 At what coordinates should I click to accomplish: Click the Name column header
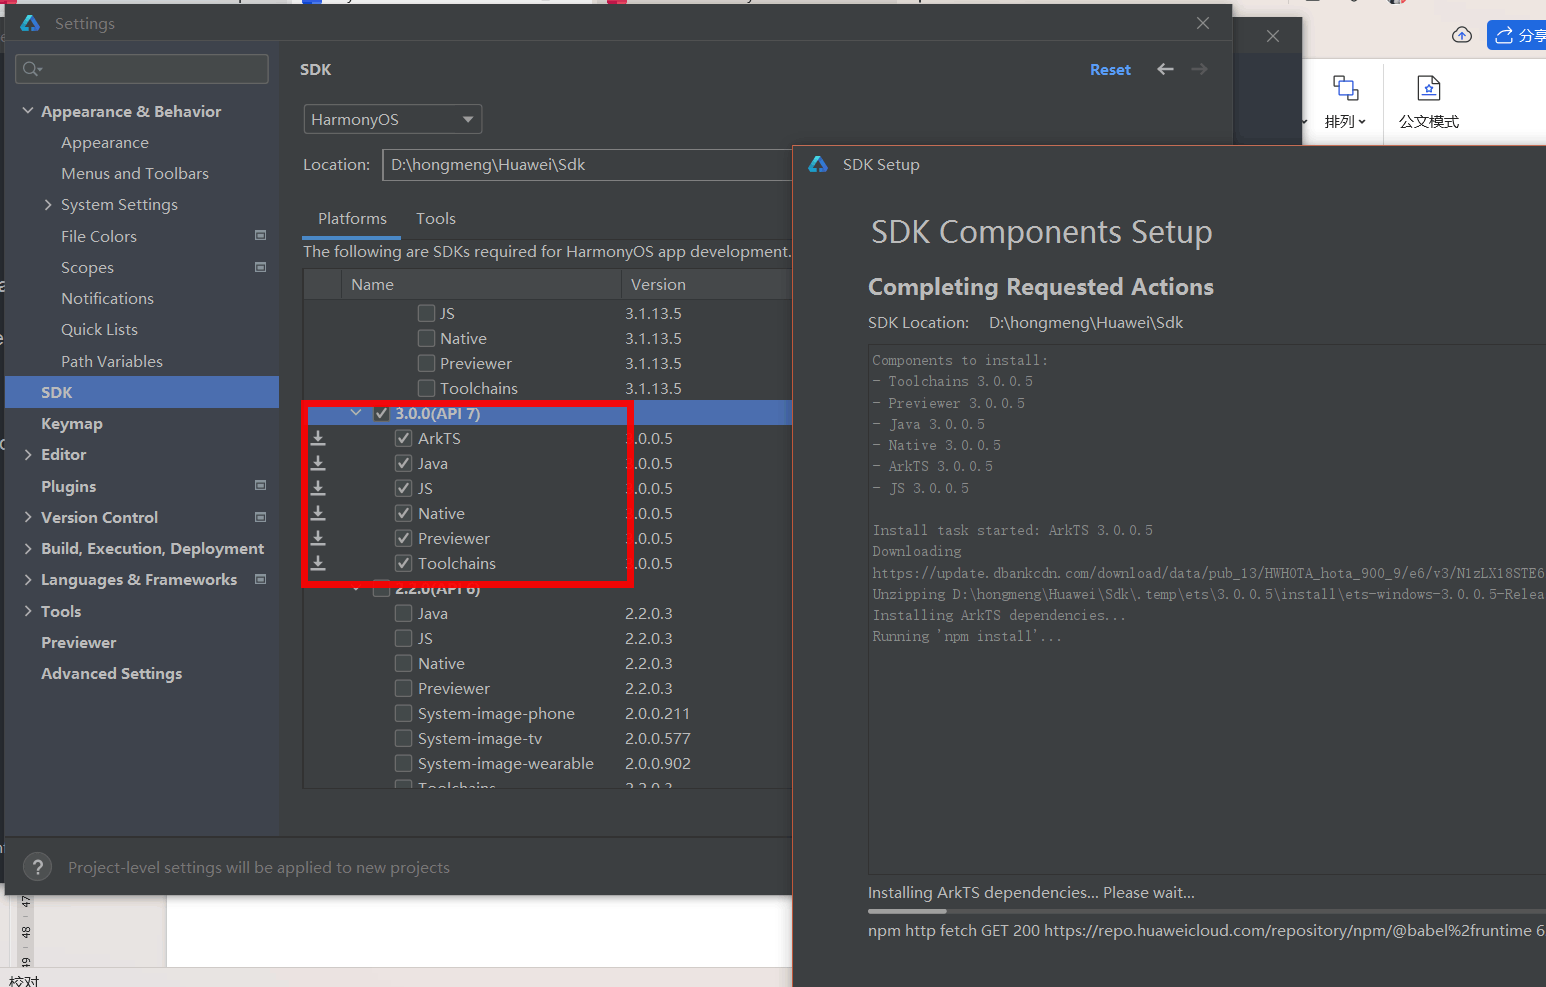tap(481, 284)
